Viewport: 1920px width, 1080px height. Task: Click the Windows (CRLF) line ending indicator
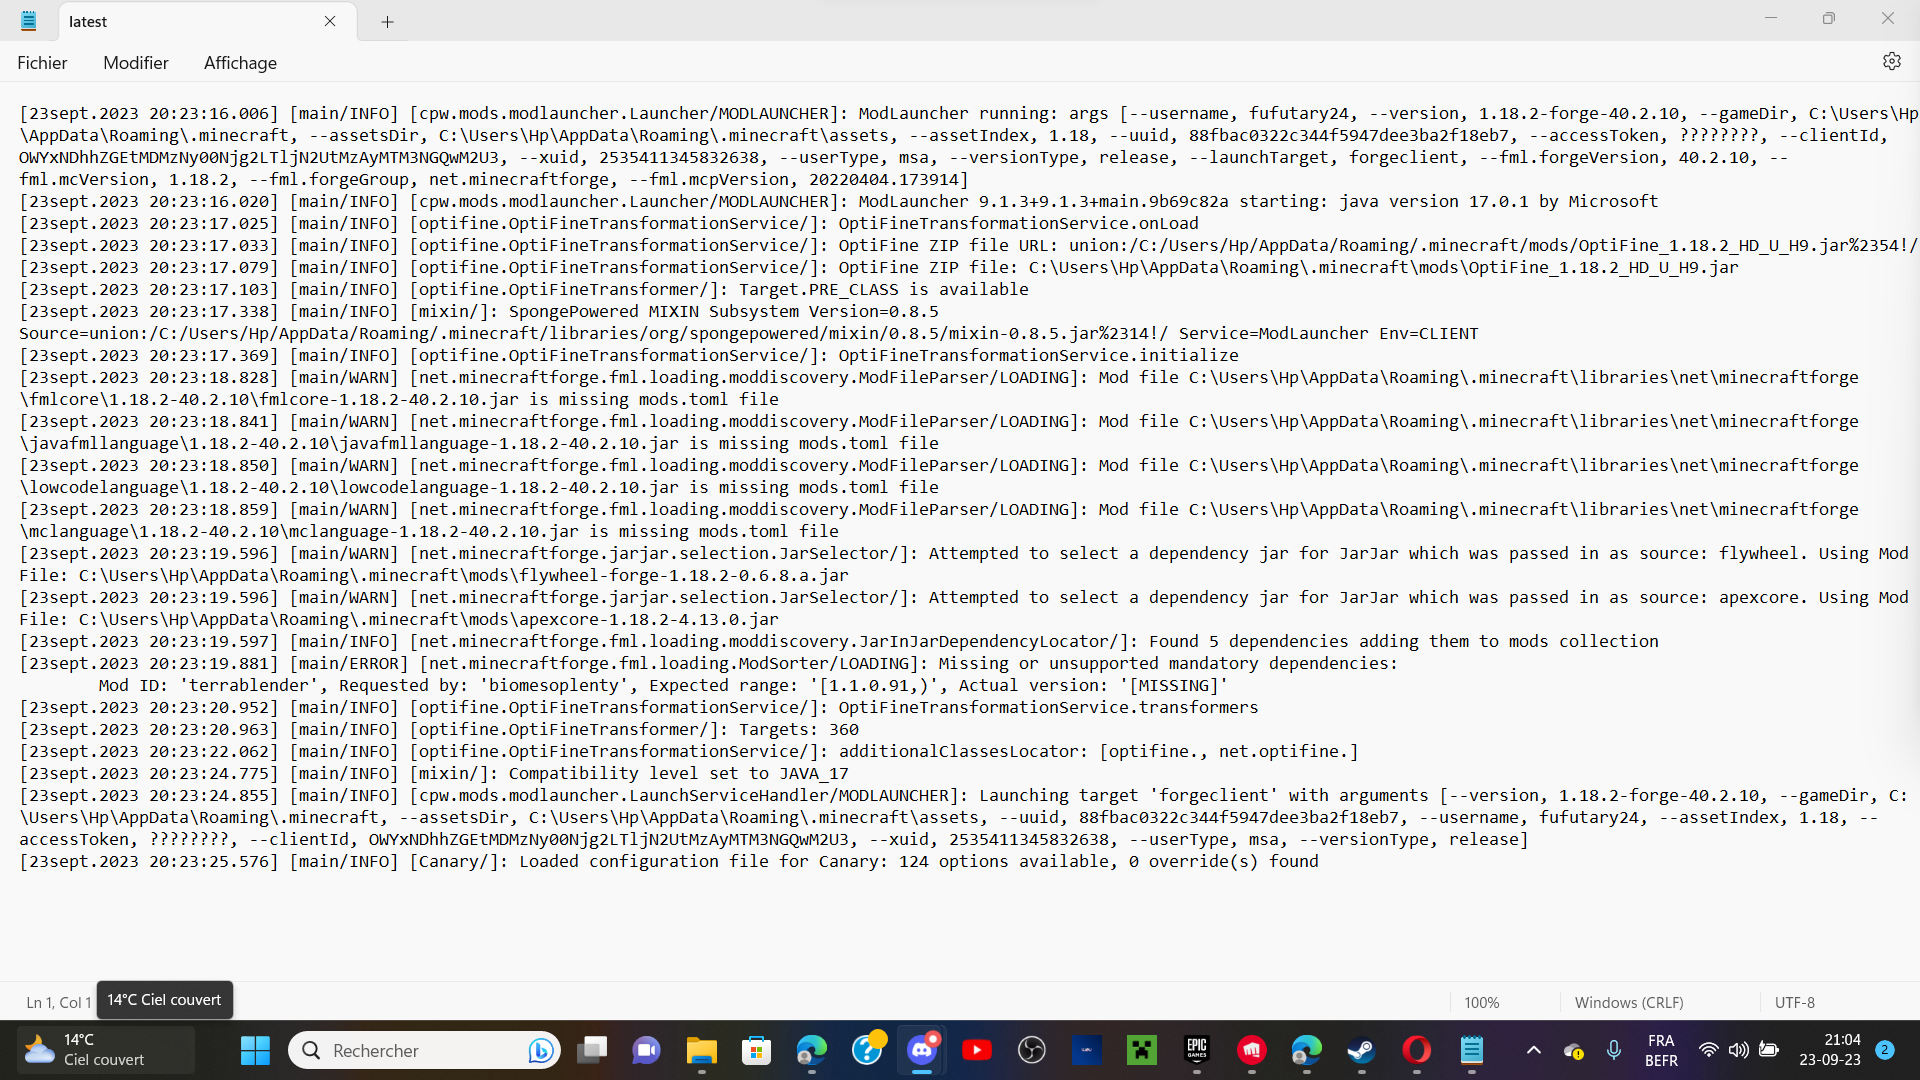(1629, 1002)
